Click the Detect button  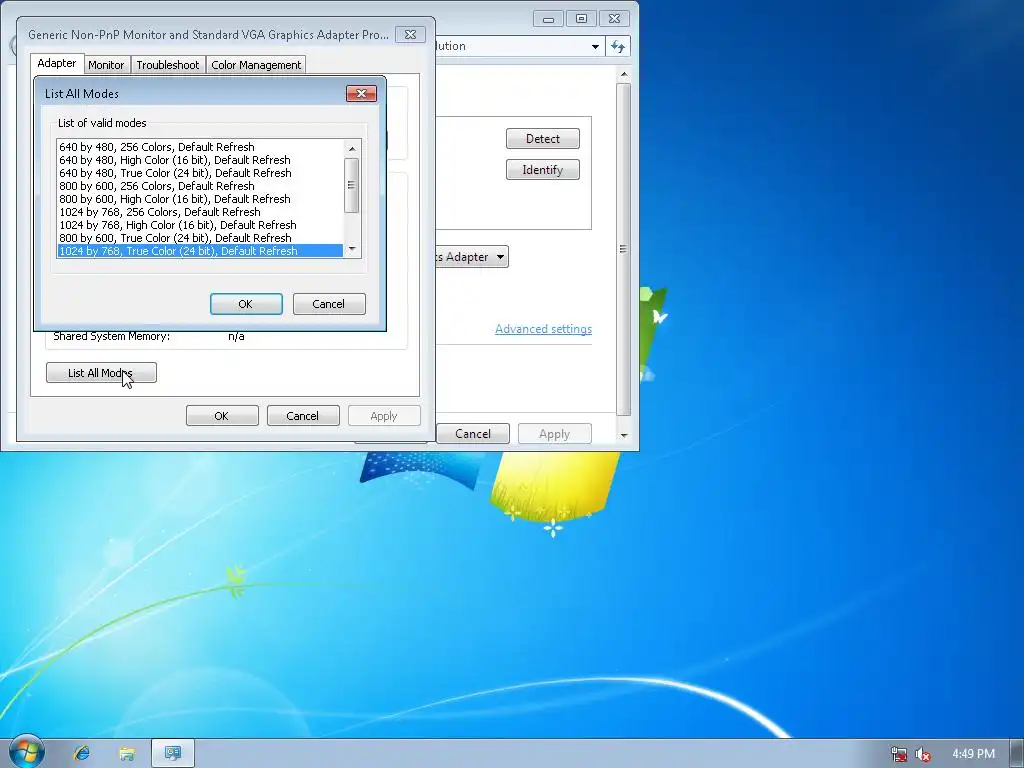(x=543, y=138)
